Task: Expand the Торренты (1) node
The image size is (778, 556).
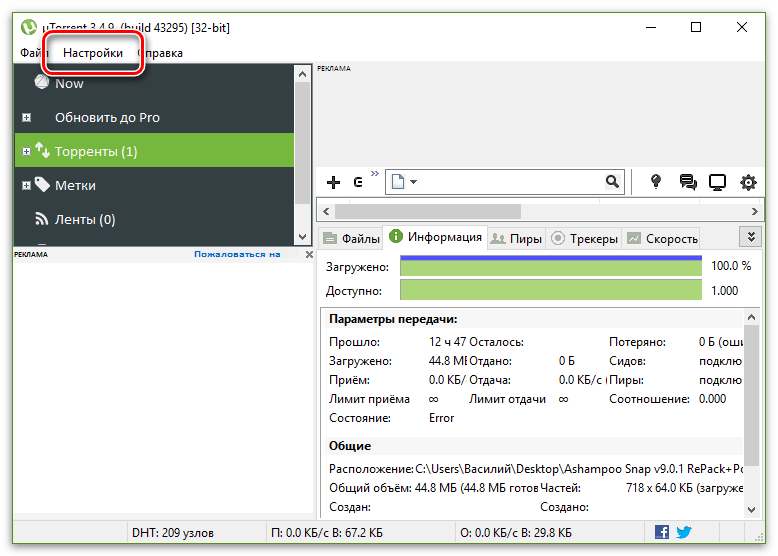Action: tap(27, 151)
